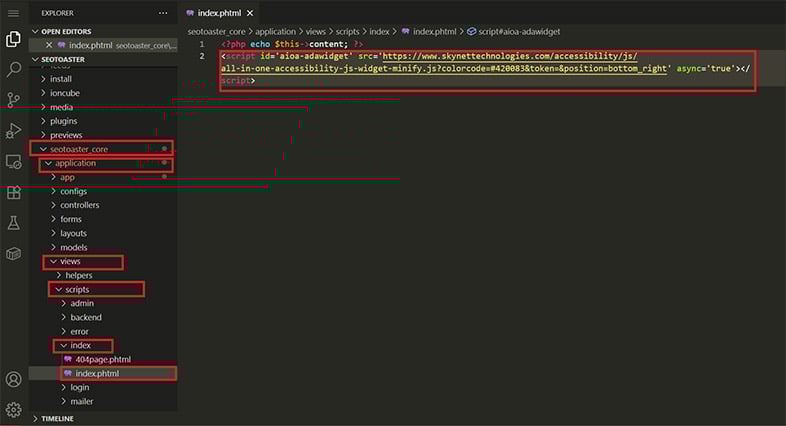This screenshot has height=426, width=786.
Task: Open the Source Control view
Action: click(x=14, y=100)
